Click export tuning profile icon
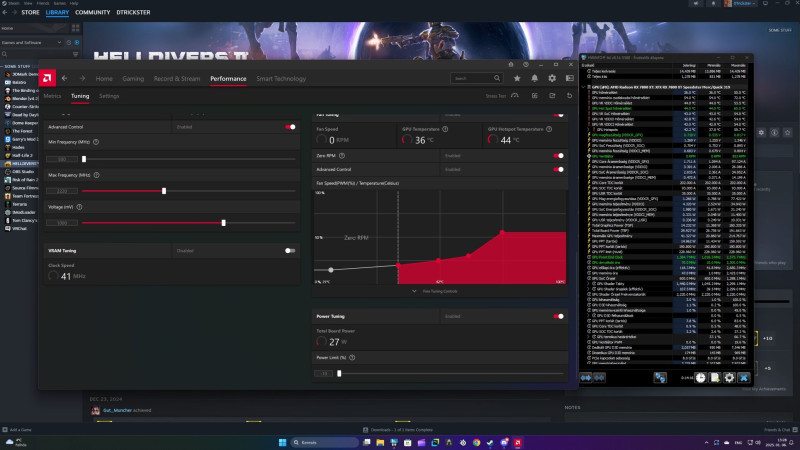Viewport: 800px width, 450px height. tap(552, 95)
